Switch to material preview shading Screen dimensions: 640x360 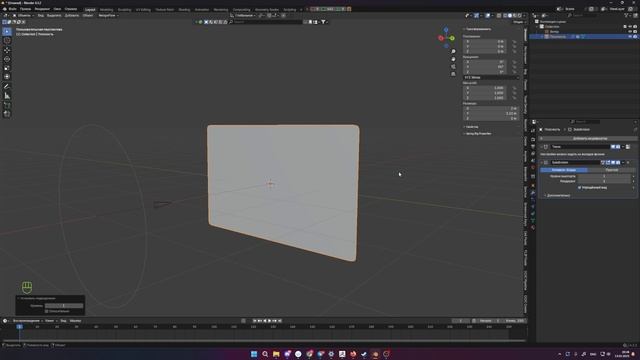515,16
